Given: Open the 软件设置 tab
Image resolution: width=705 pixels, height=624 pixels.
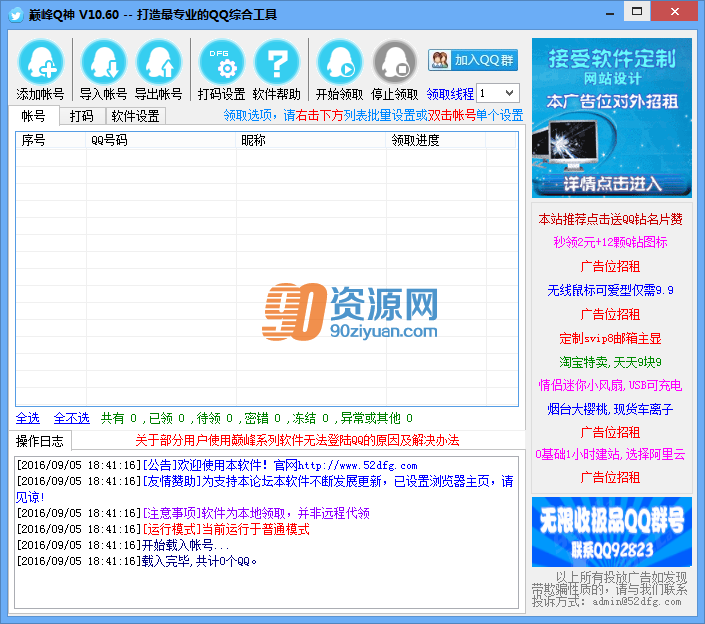Looking at the screenshot, I should click(135, 116).
